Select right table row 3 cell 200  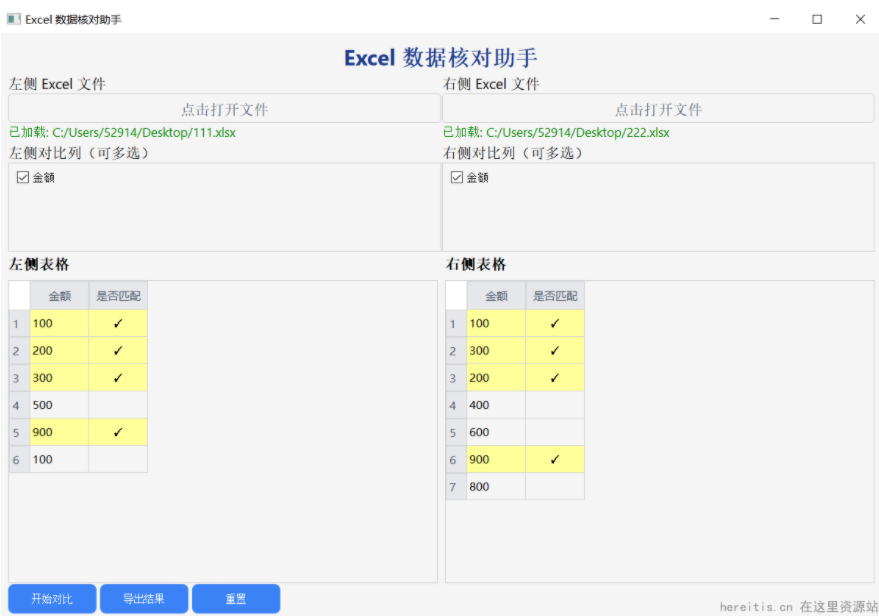tap(496, 378)
